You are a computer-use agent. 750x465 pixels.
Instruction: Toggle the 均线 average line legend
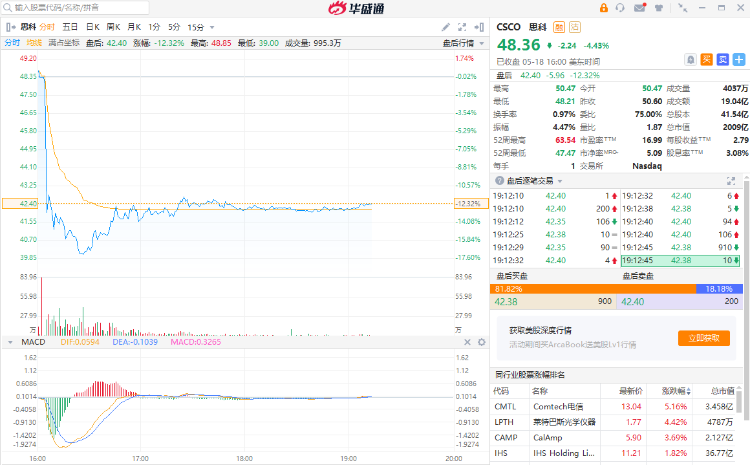[34, 43]
